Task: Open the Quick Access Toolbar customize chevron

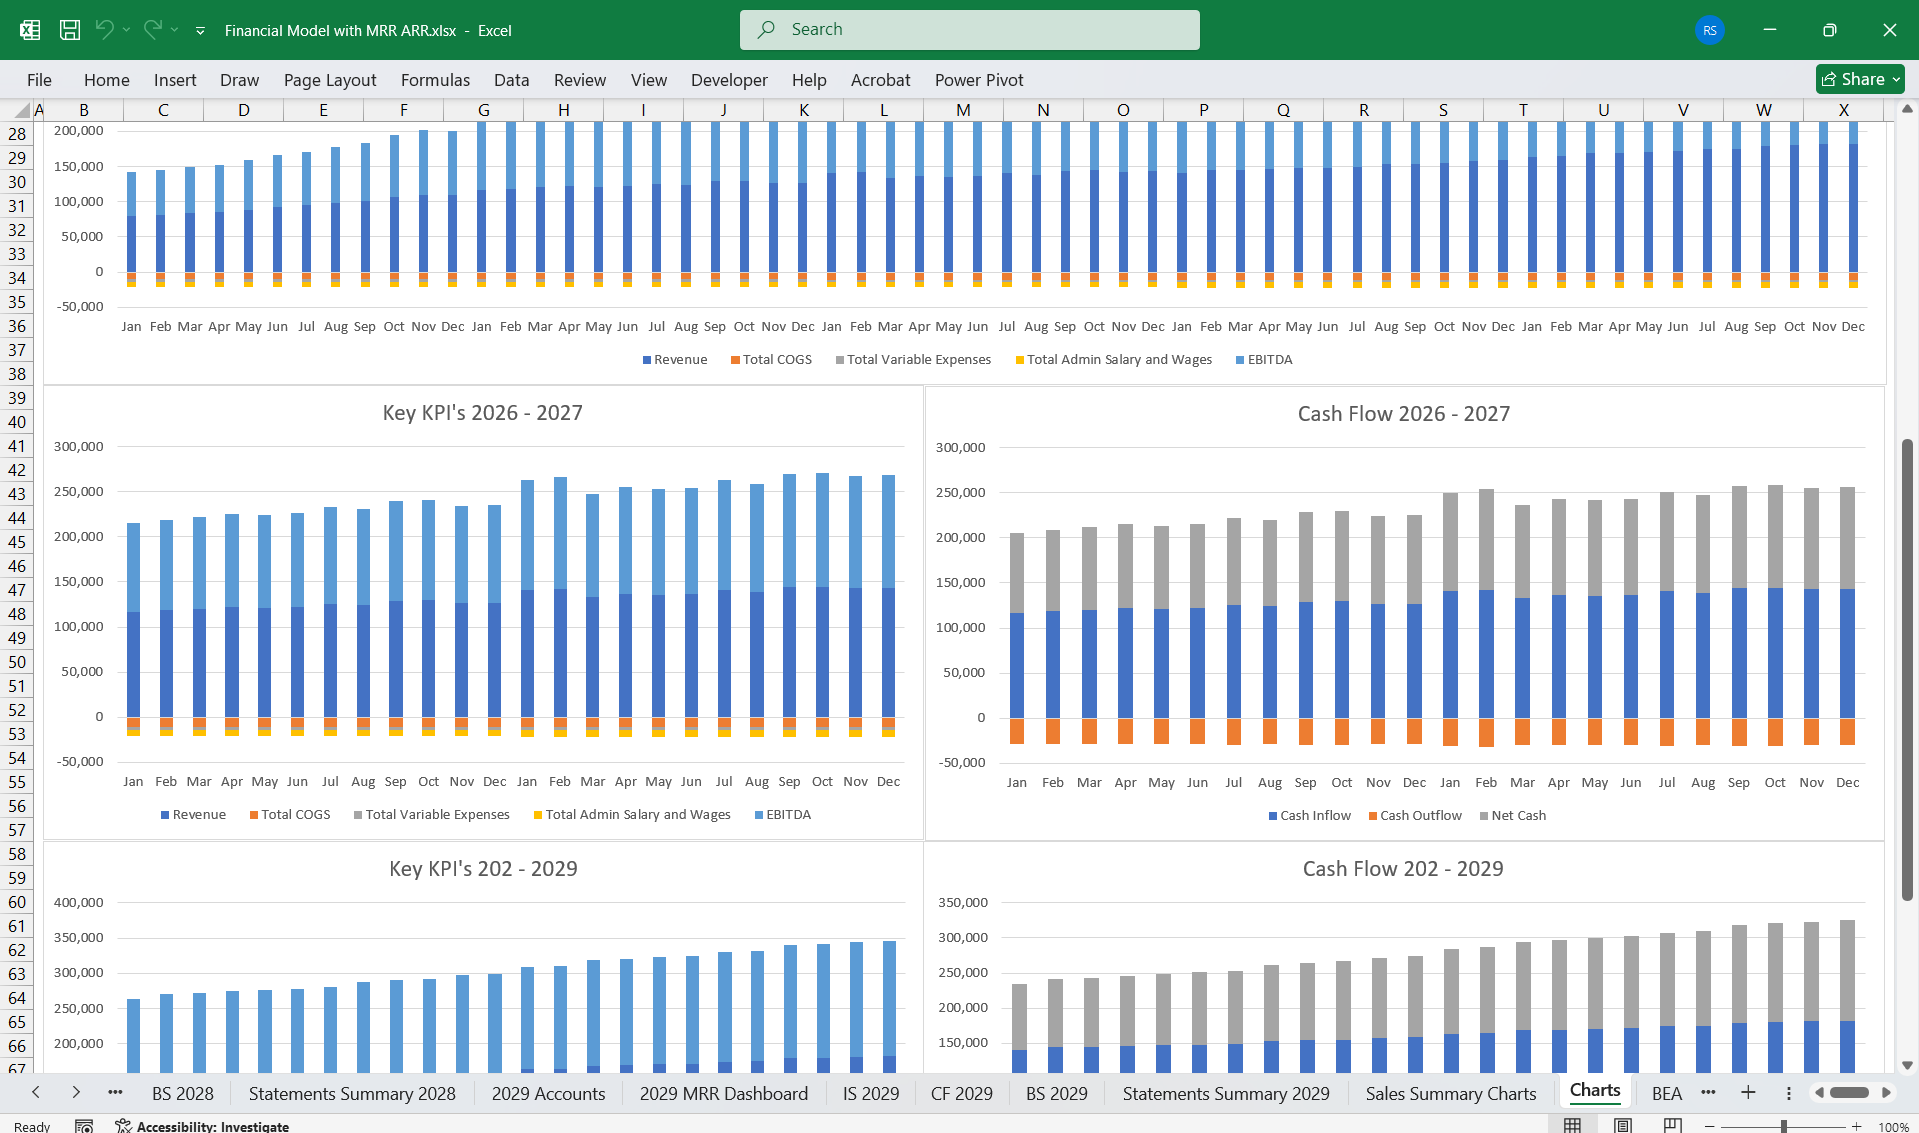Action: 200,30
